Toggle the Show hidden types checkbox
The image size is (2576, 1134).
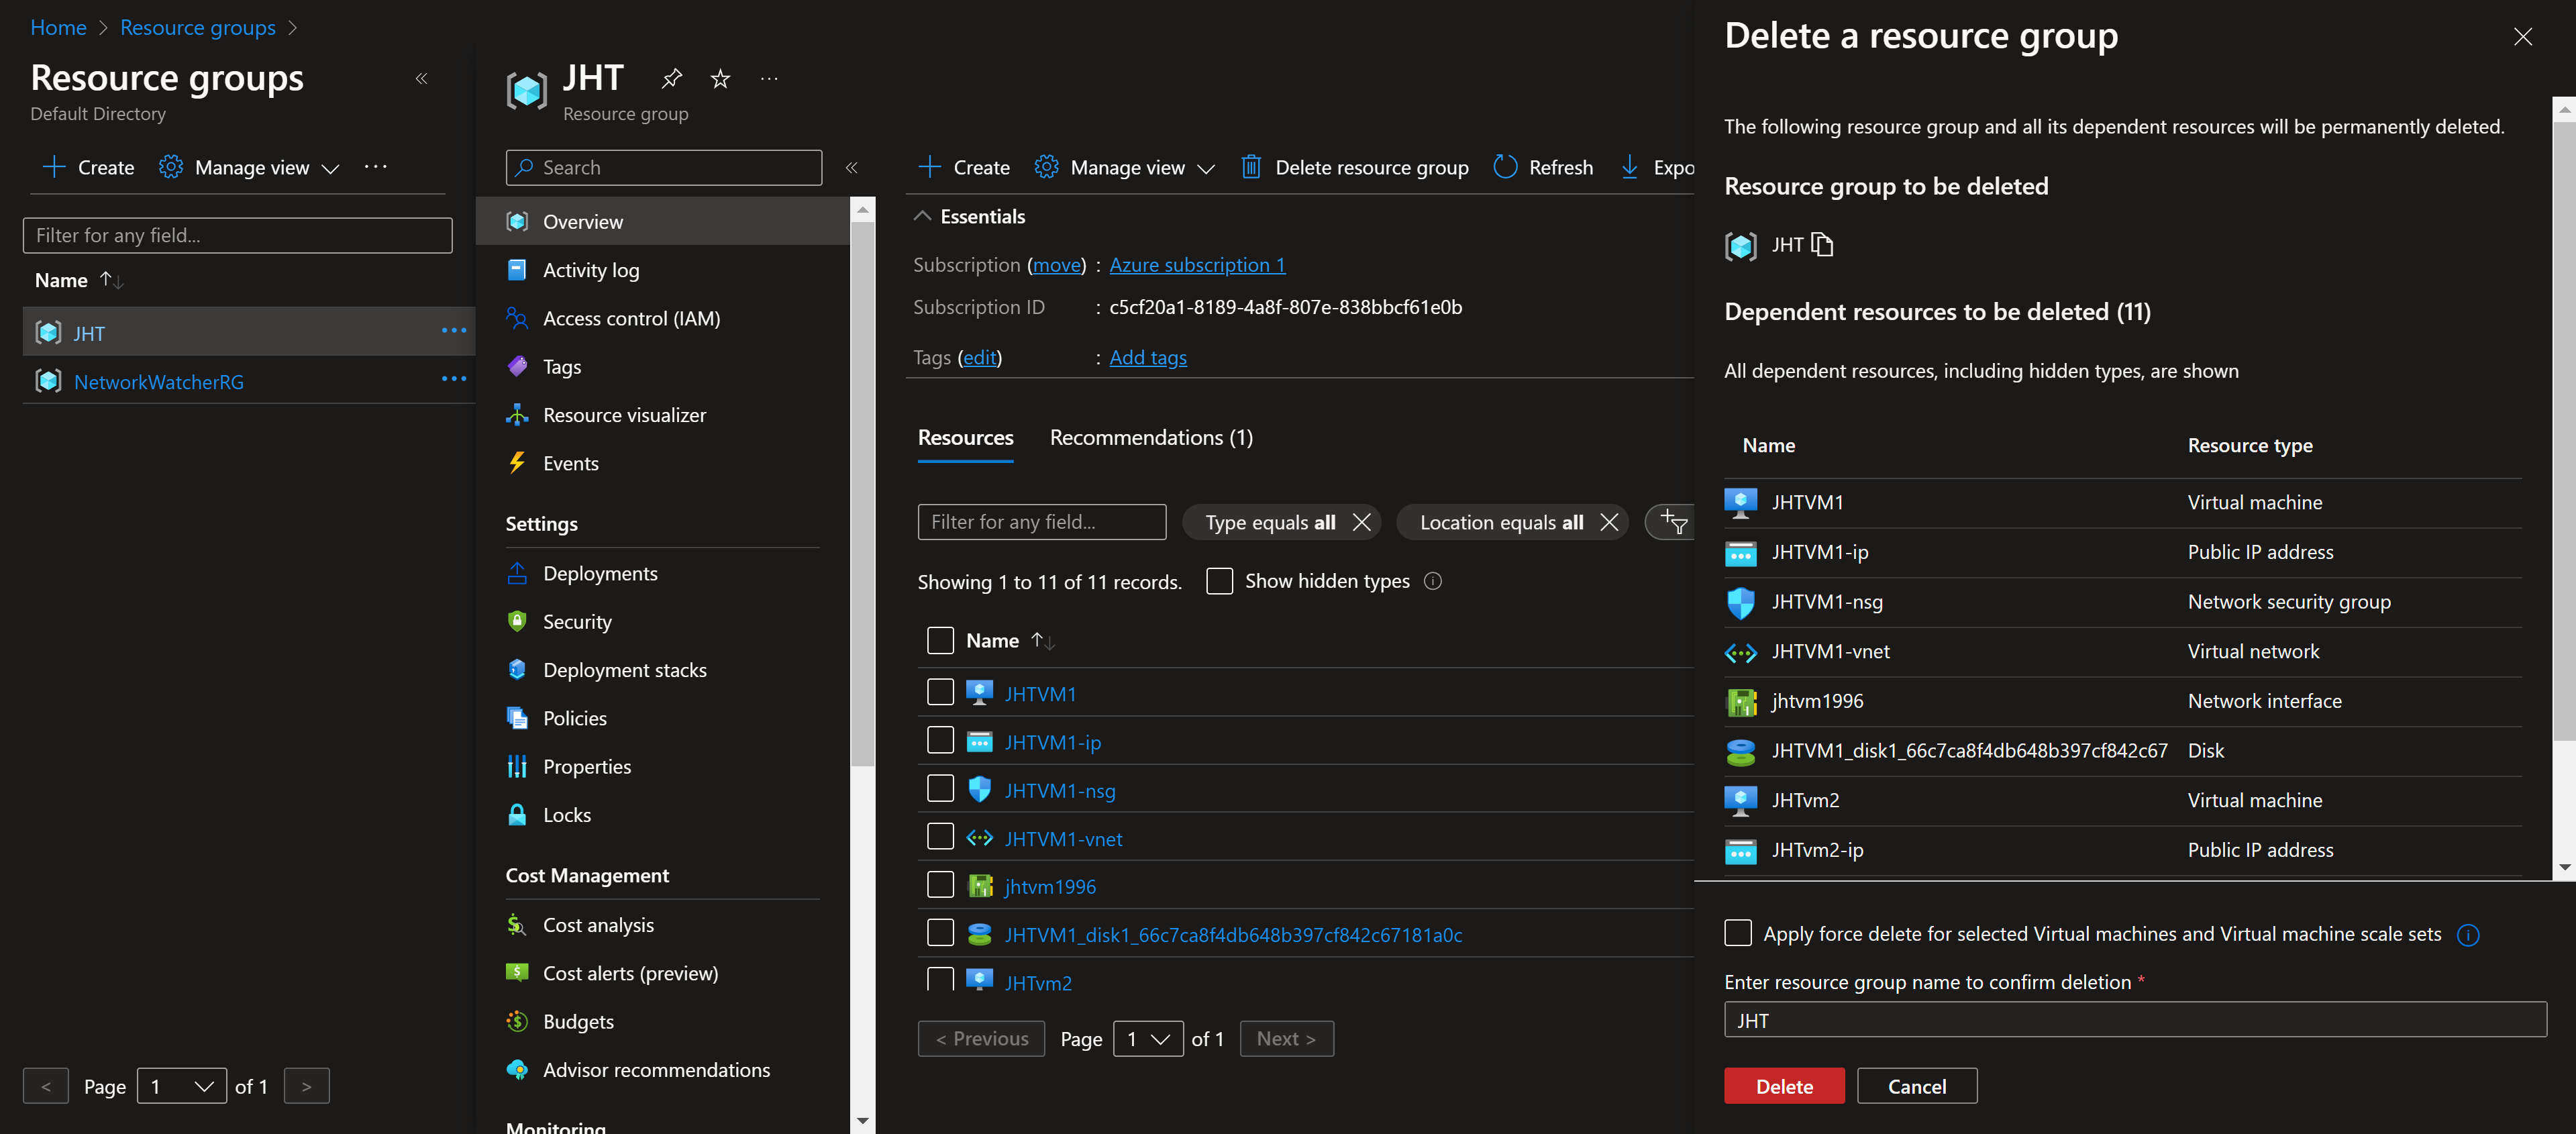[x=1219, y=581]
